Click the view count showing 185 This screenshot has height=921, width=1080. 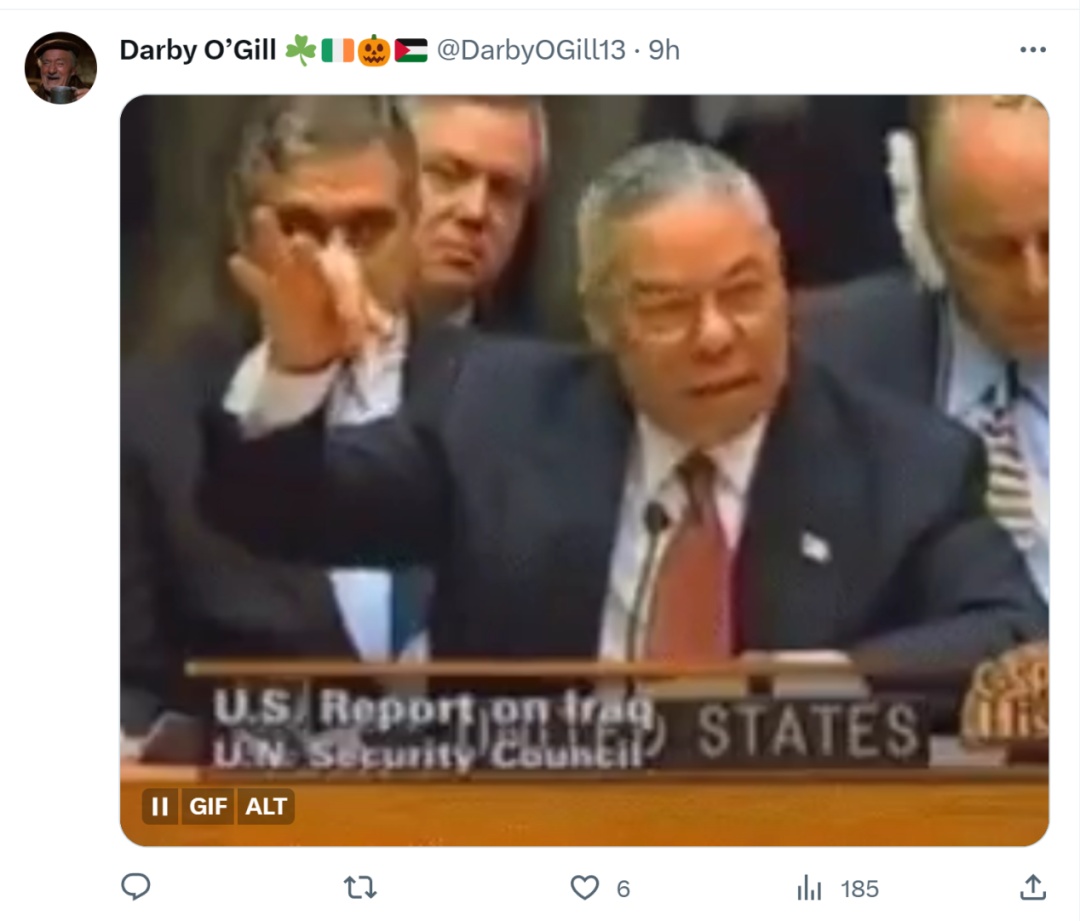click(860, 889)
